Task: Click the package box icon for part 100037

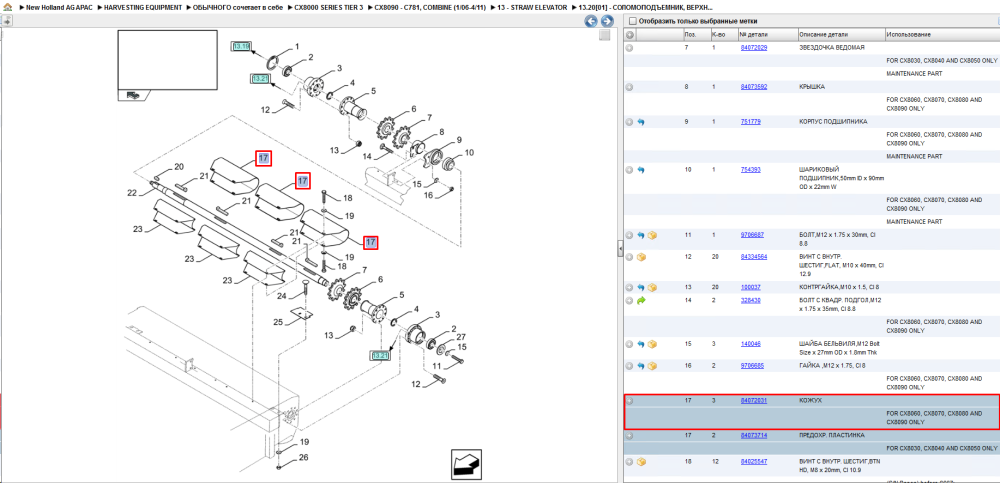Action: click(x=652, y=287)
